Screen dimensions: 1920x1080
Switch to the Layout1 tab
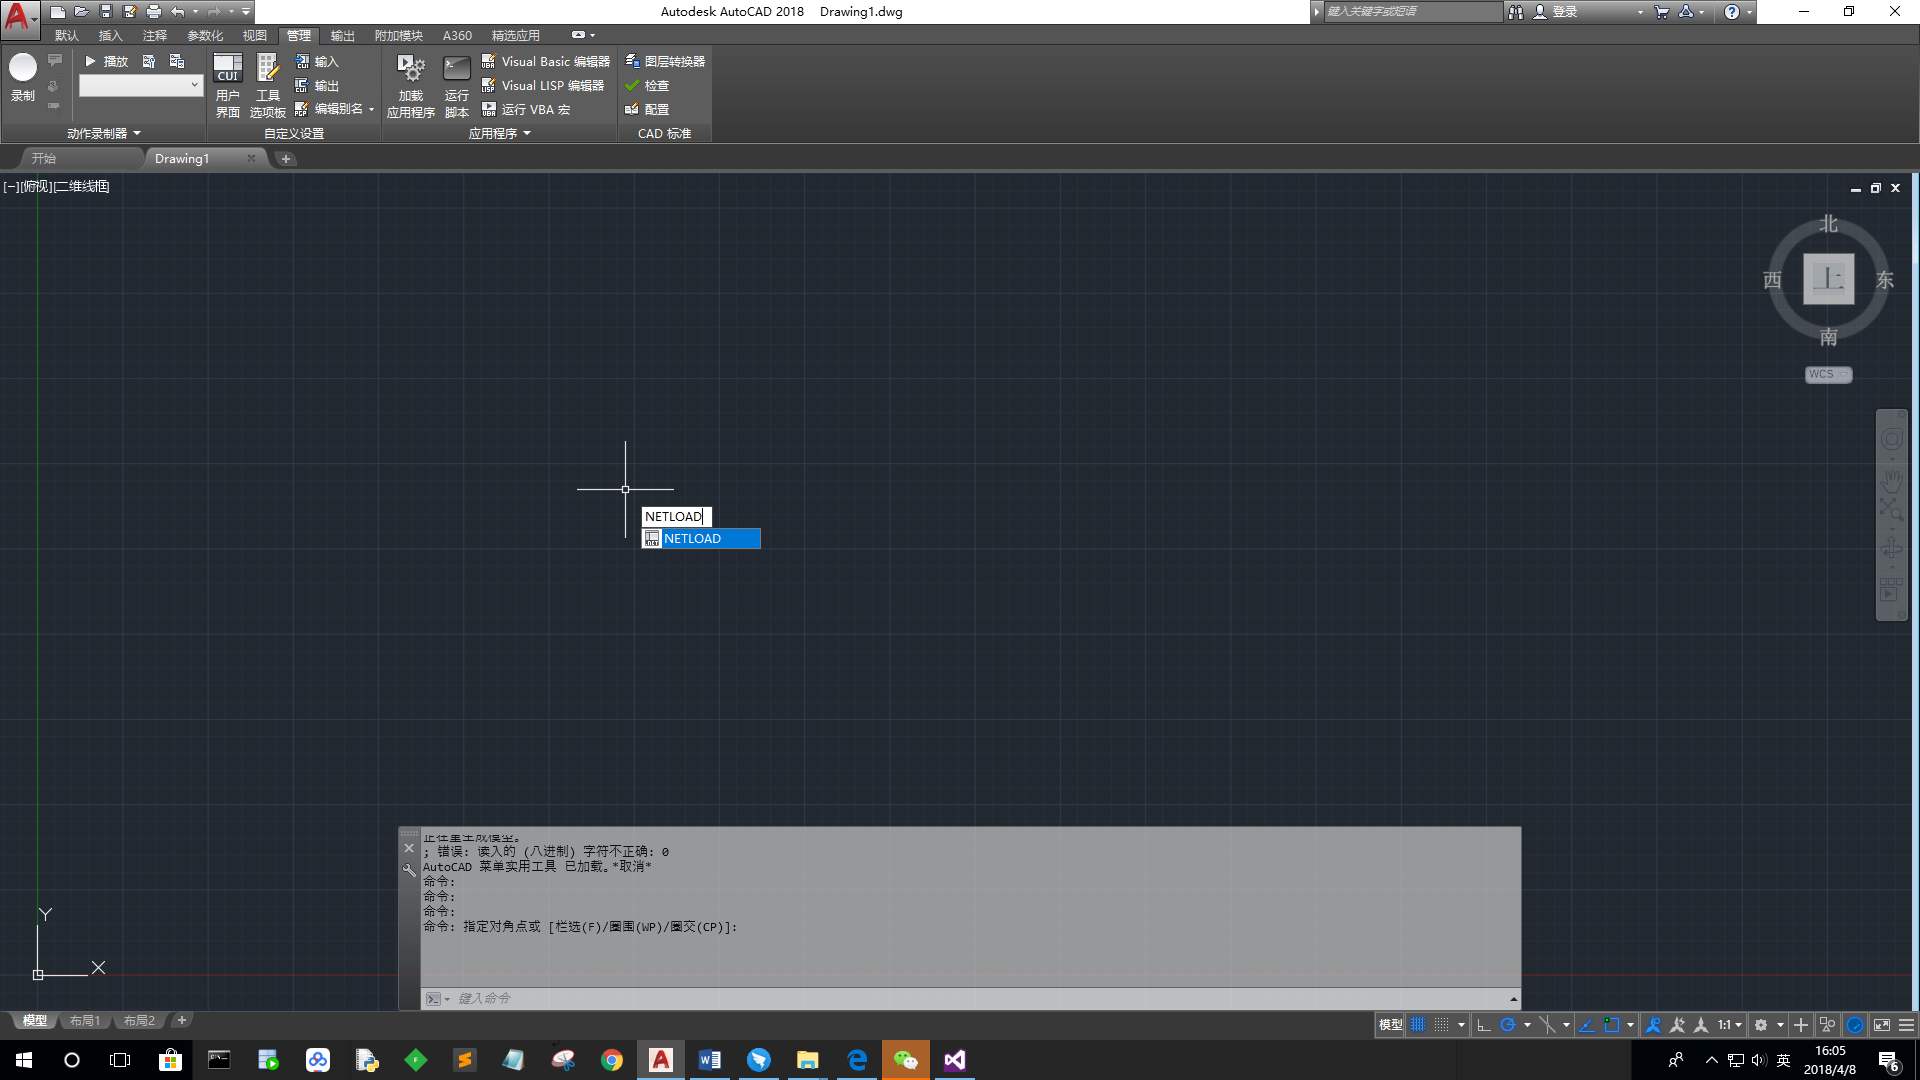[x=85, y=1021]
